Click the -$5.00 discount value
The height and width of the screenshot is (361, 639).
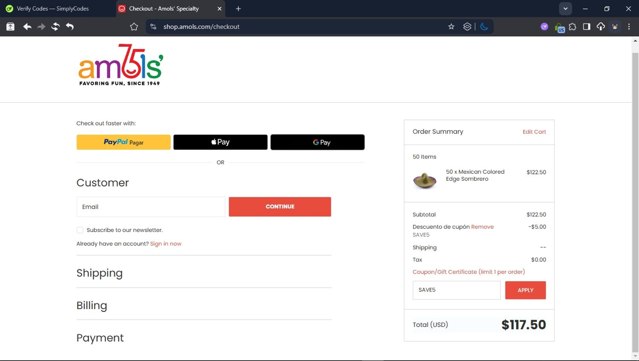[537, 227]
